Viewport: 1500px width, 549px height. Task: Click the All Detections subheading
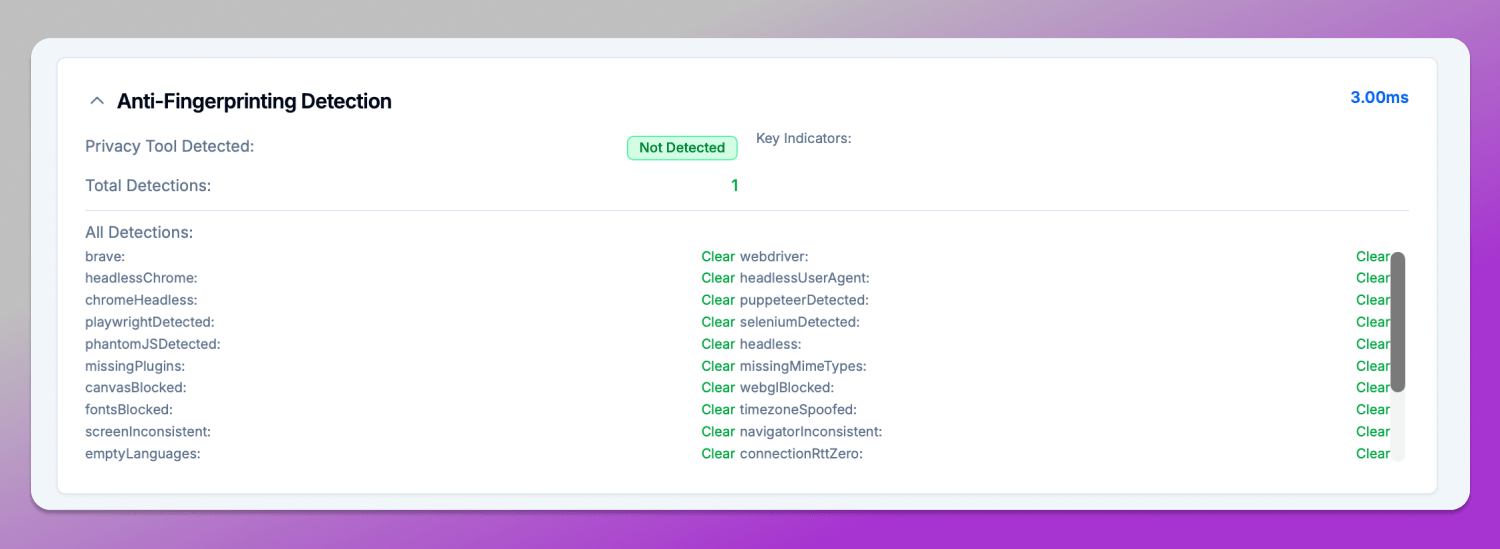point(139,233)
